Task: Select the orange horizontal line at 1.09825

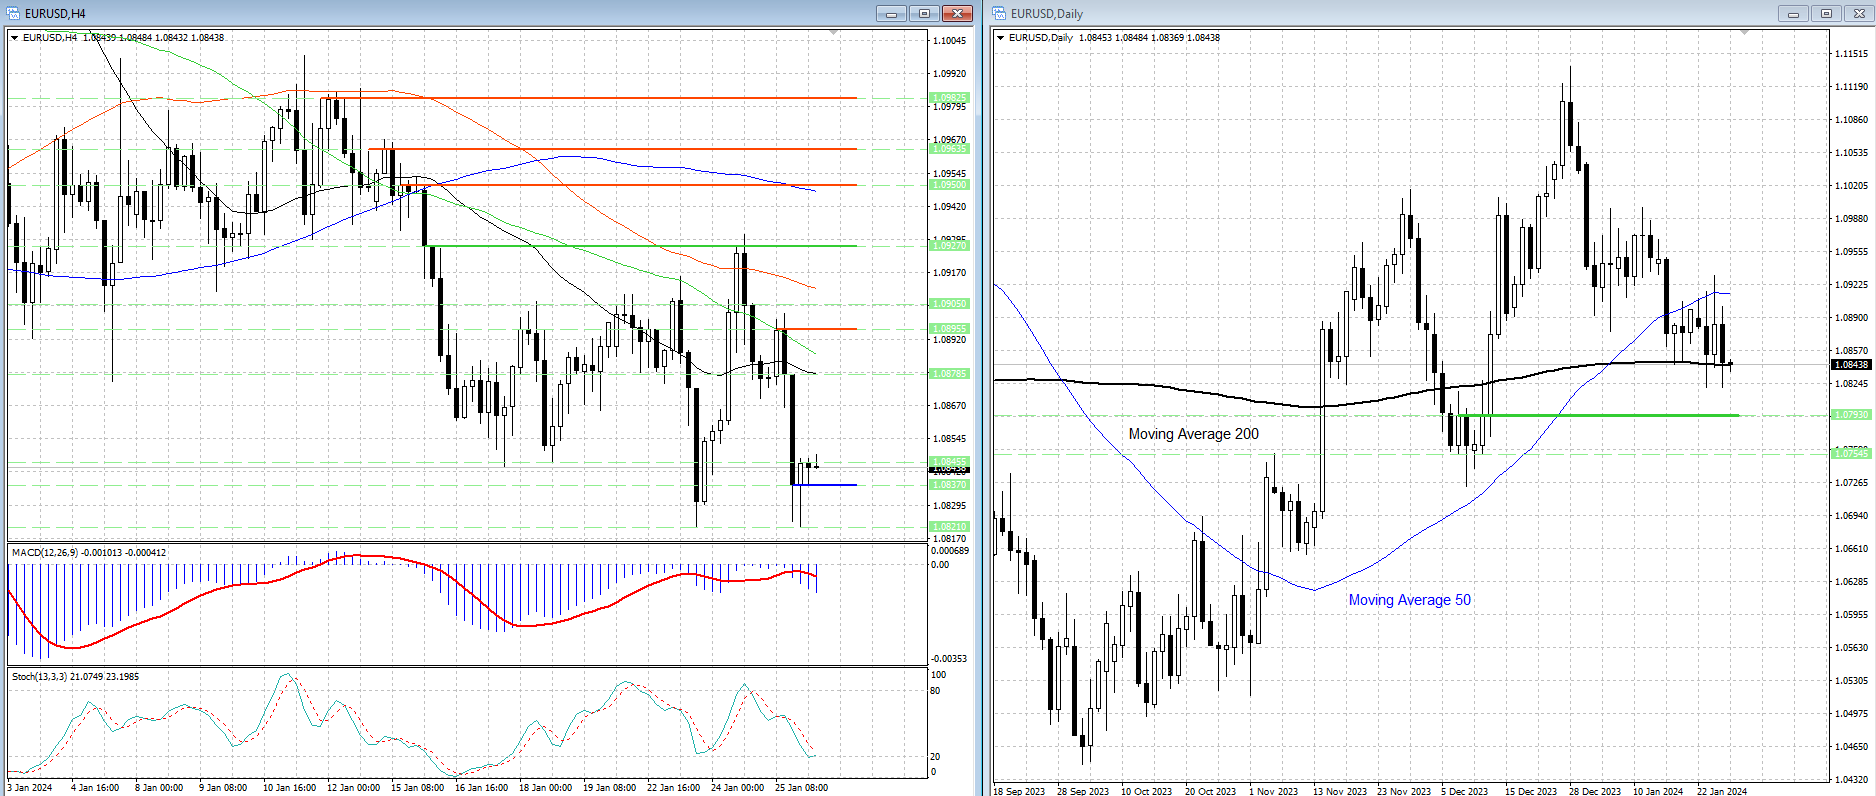Action: click(x=589, y=98)
